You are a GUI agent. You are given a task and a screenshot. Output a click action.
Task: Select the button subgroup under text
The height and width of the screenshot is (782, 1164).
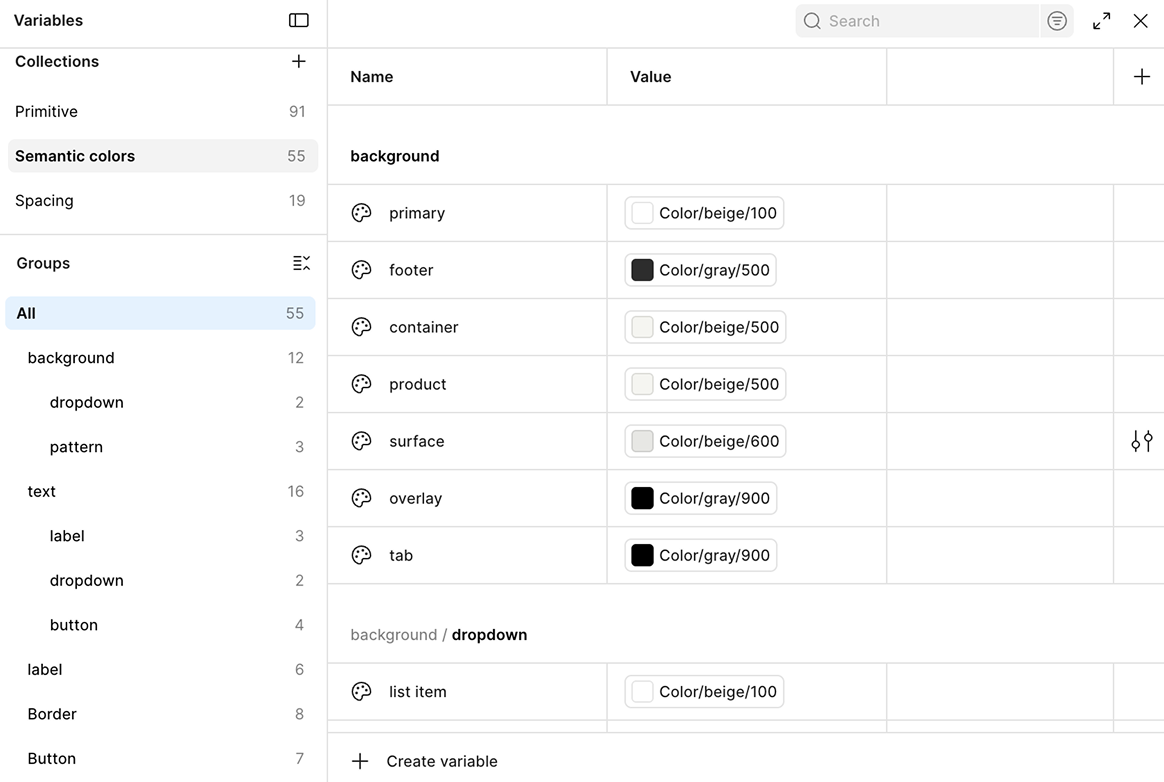click(x=160, y=625)
